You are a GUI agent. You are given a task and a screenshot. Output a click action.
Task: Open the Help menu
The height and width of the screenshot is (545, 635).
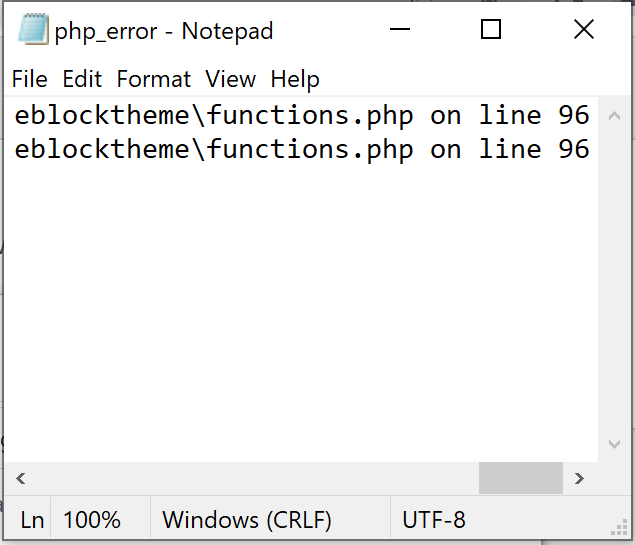coord(295,79)
